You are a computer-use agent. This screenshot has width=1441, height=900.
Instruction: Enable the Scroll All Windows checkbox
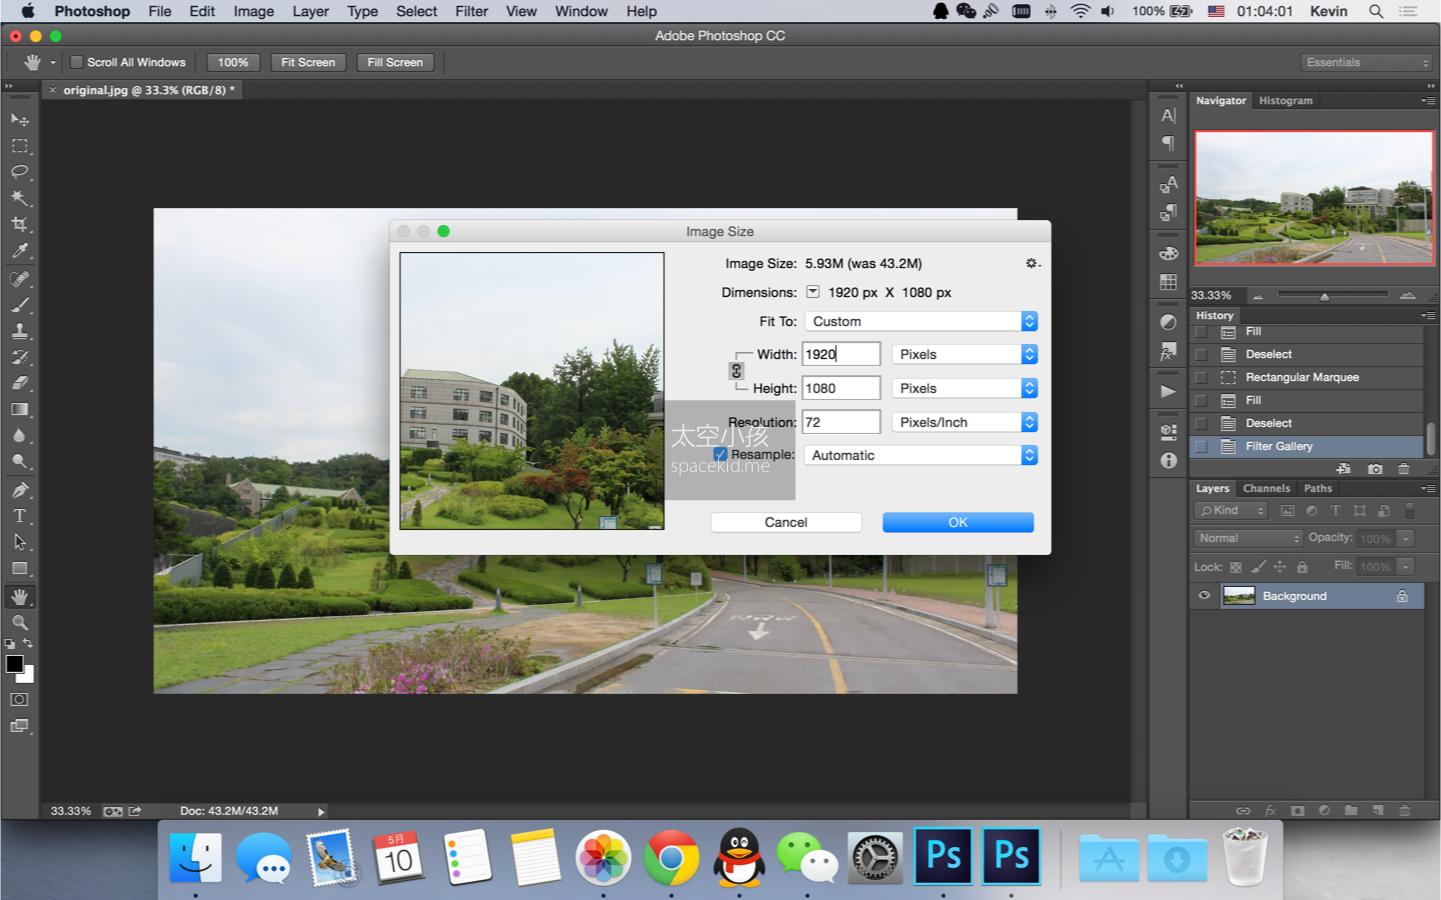click(x=76, y=62)
